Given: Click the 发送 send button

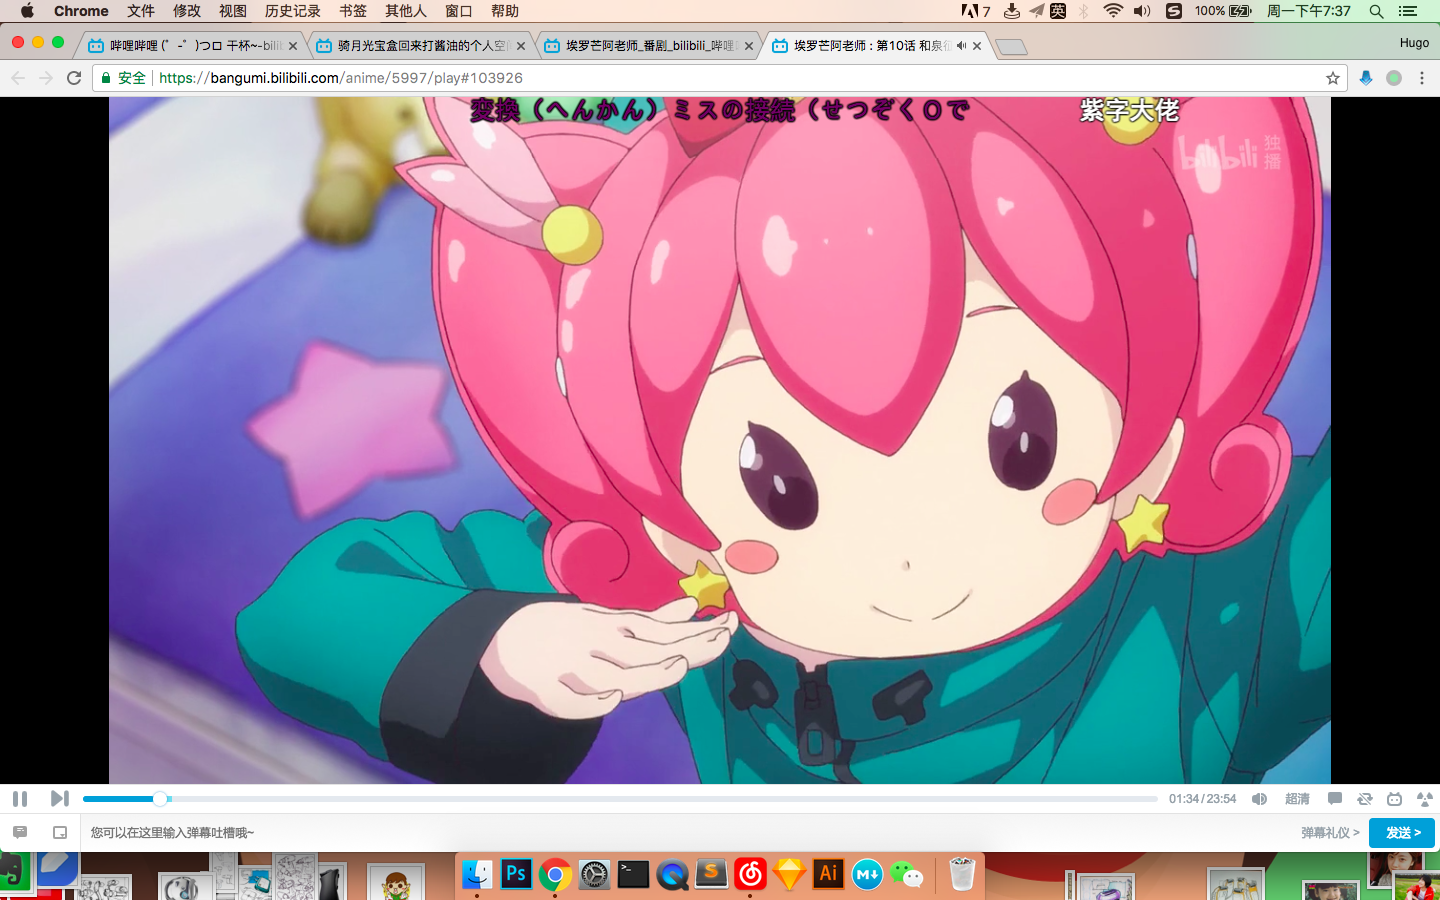Looking at the screenshot, I should click(1402, 833).
